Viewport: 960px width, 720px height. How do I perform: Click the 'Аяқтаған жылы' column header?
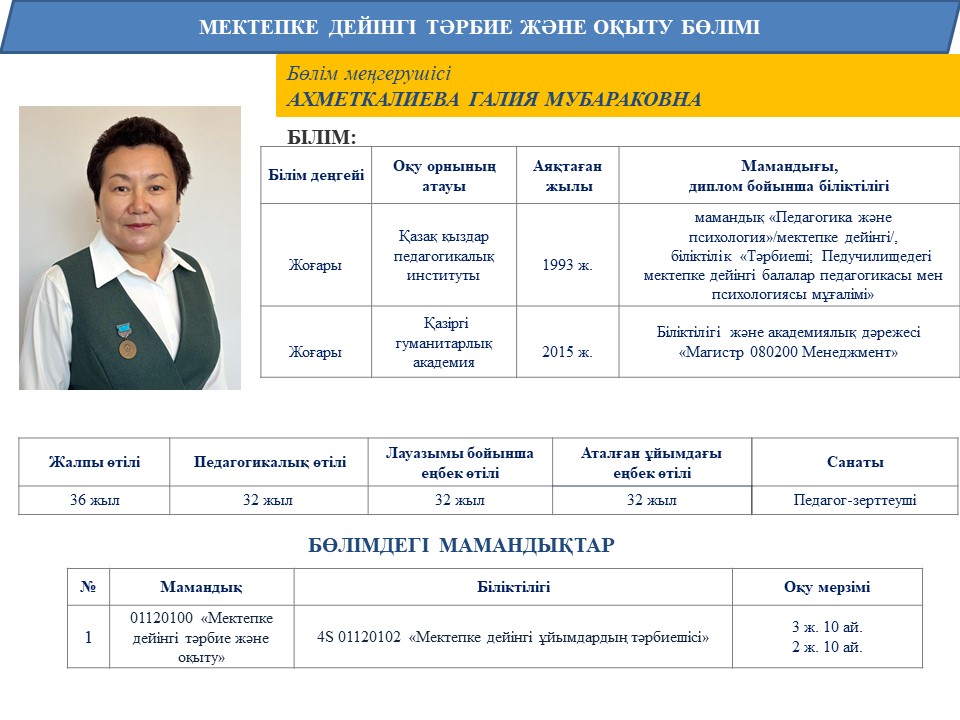(567, 175)
